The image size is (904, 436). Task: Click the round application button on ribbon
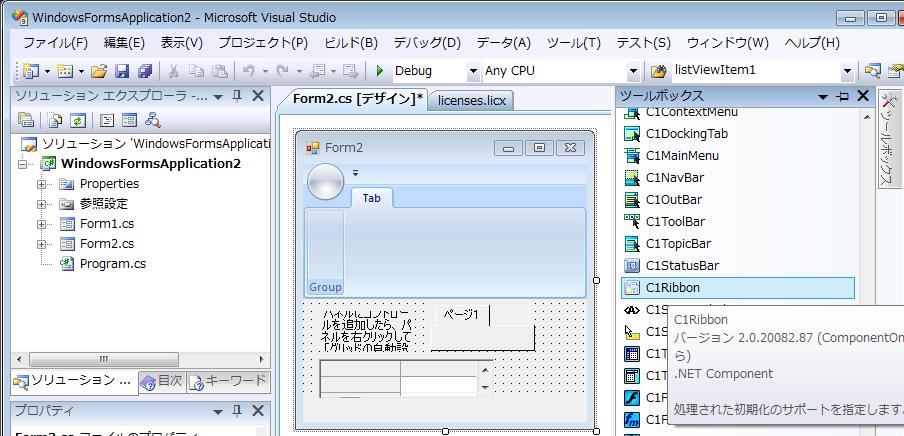point(325,181)
